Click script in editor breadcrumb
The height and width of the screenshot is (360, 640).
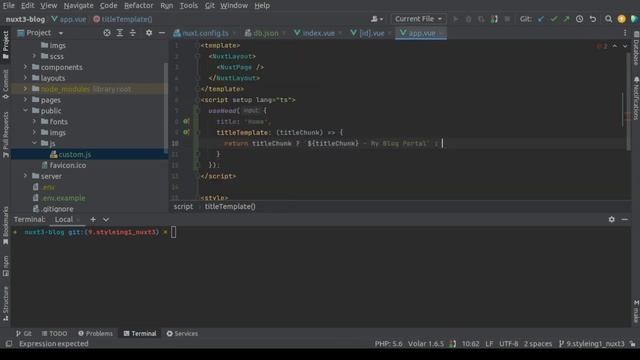183,207
